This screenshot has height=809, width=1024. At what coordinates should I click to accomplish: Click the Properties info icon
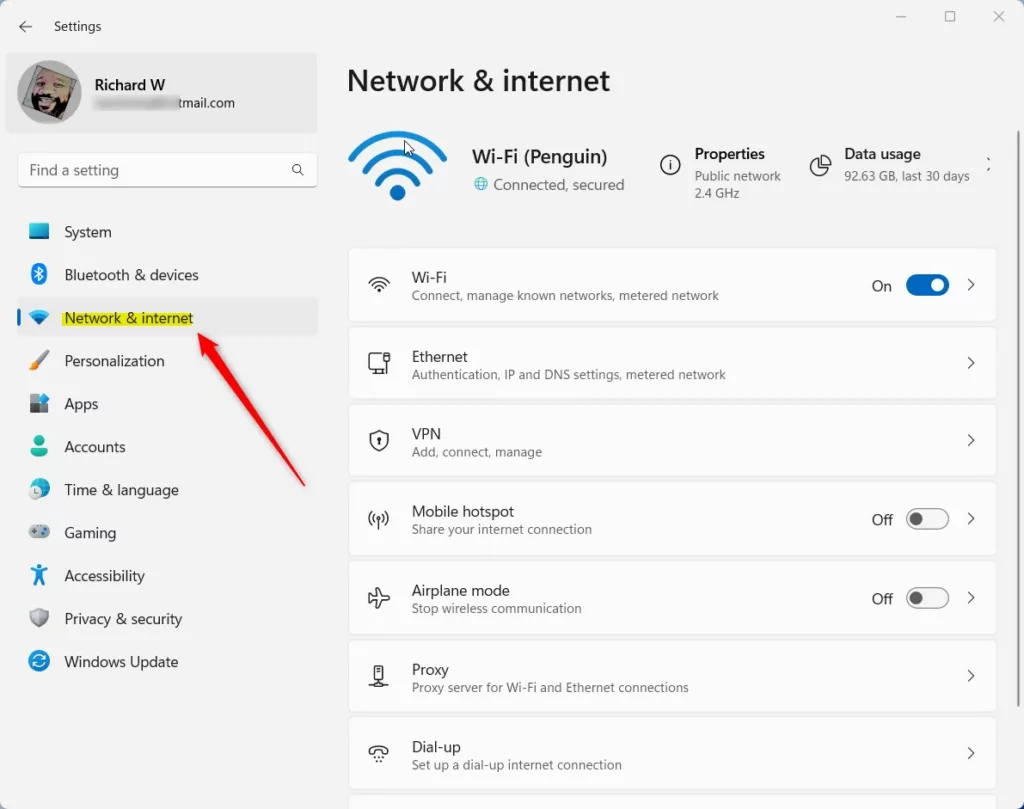[670, 166]
